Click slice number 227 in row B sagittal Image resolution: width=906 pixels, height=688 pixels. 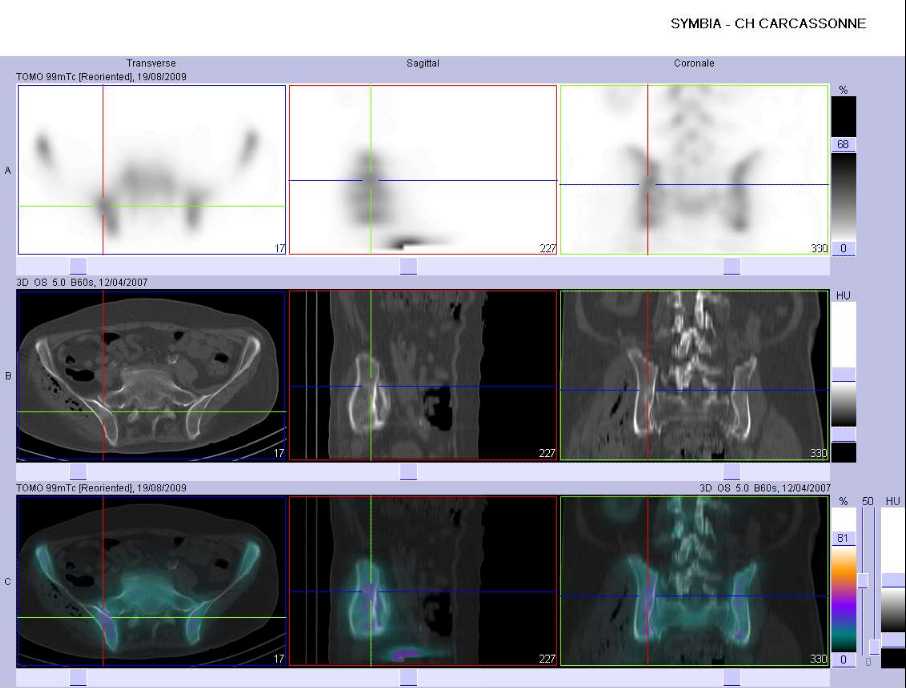click(x=547, y=453)
